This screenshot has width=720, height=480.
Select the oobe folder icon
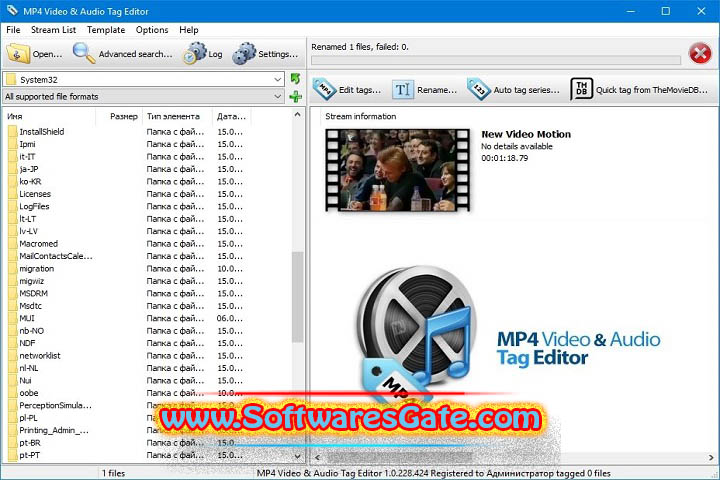coord(12,393)
